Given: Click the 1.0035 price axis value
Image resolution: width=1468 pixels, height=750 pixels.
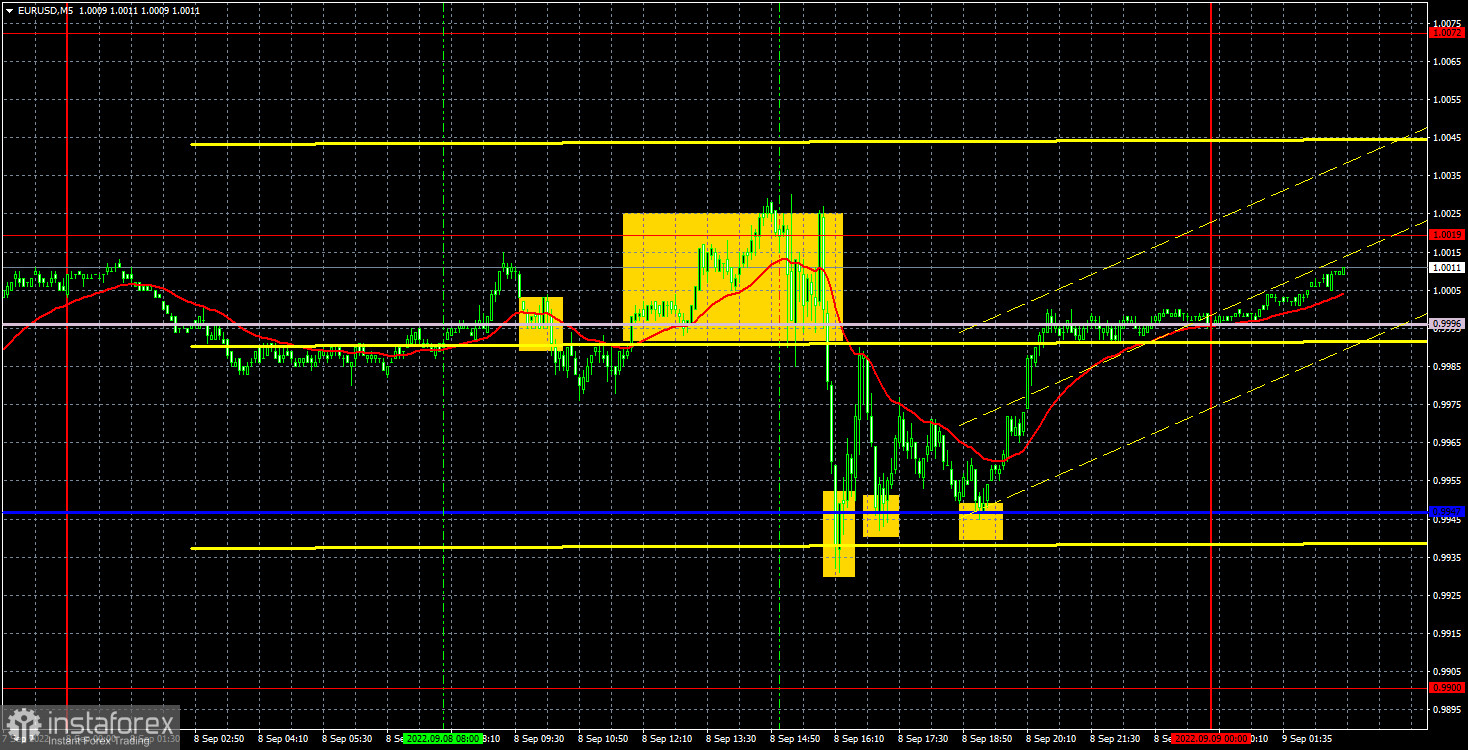Looking at the screenshot, I should (1447, 175).
